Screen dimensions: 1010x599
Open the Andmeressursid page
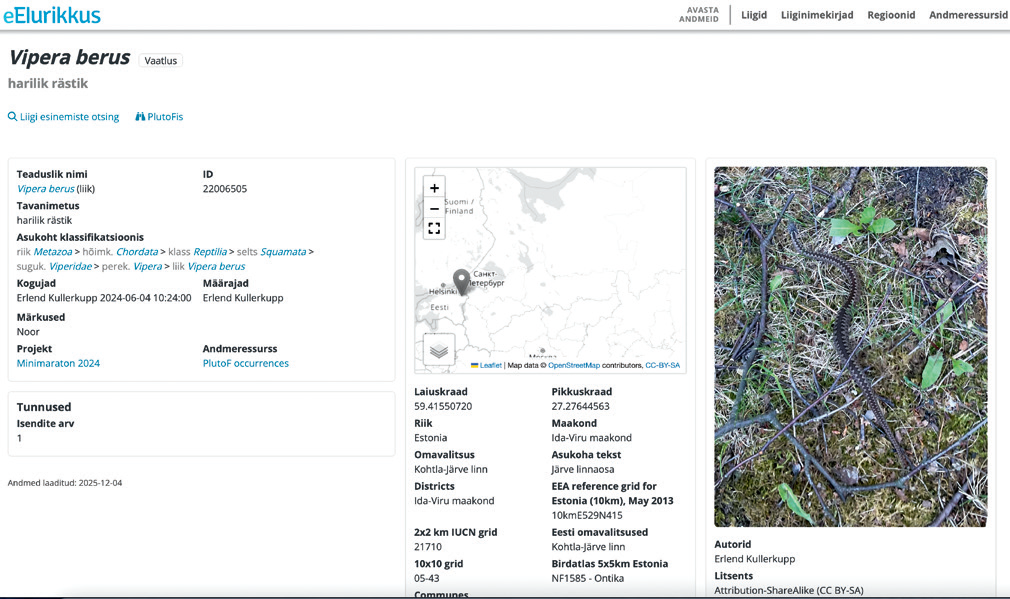968,15
